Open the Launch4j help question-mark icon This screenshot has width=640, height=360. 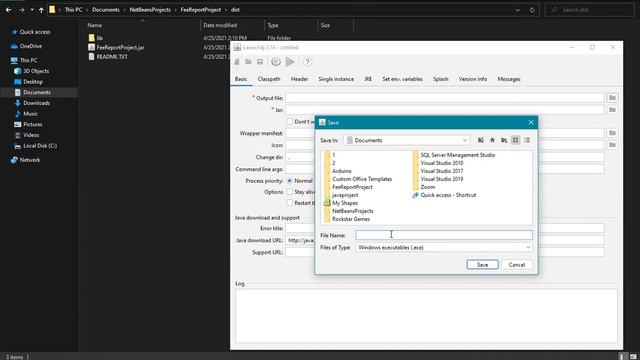[x=307, y=62]
